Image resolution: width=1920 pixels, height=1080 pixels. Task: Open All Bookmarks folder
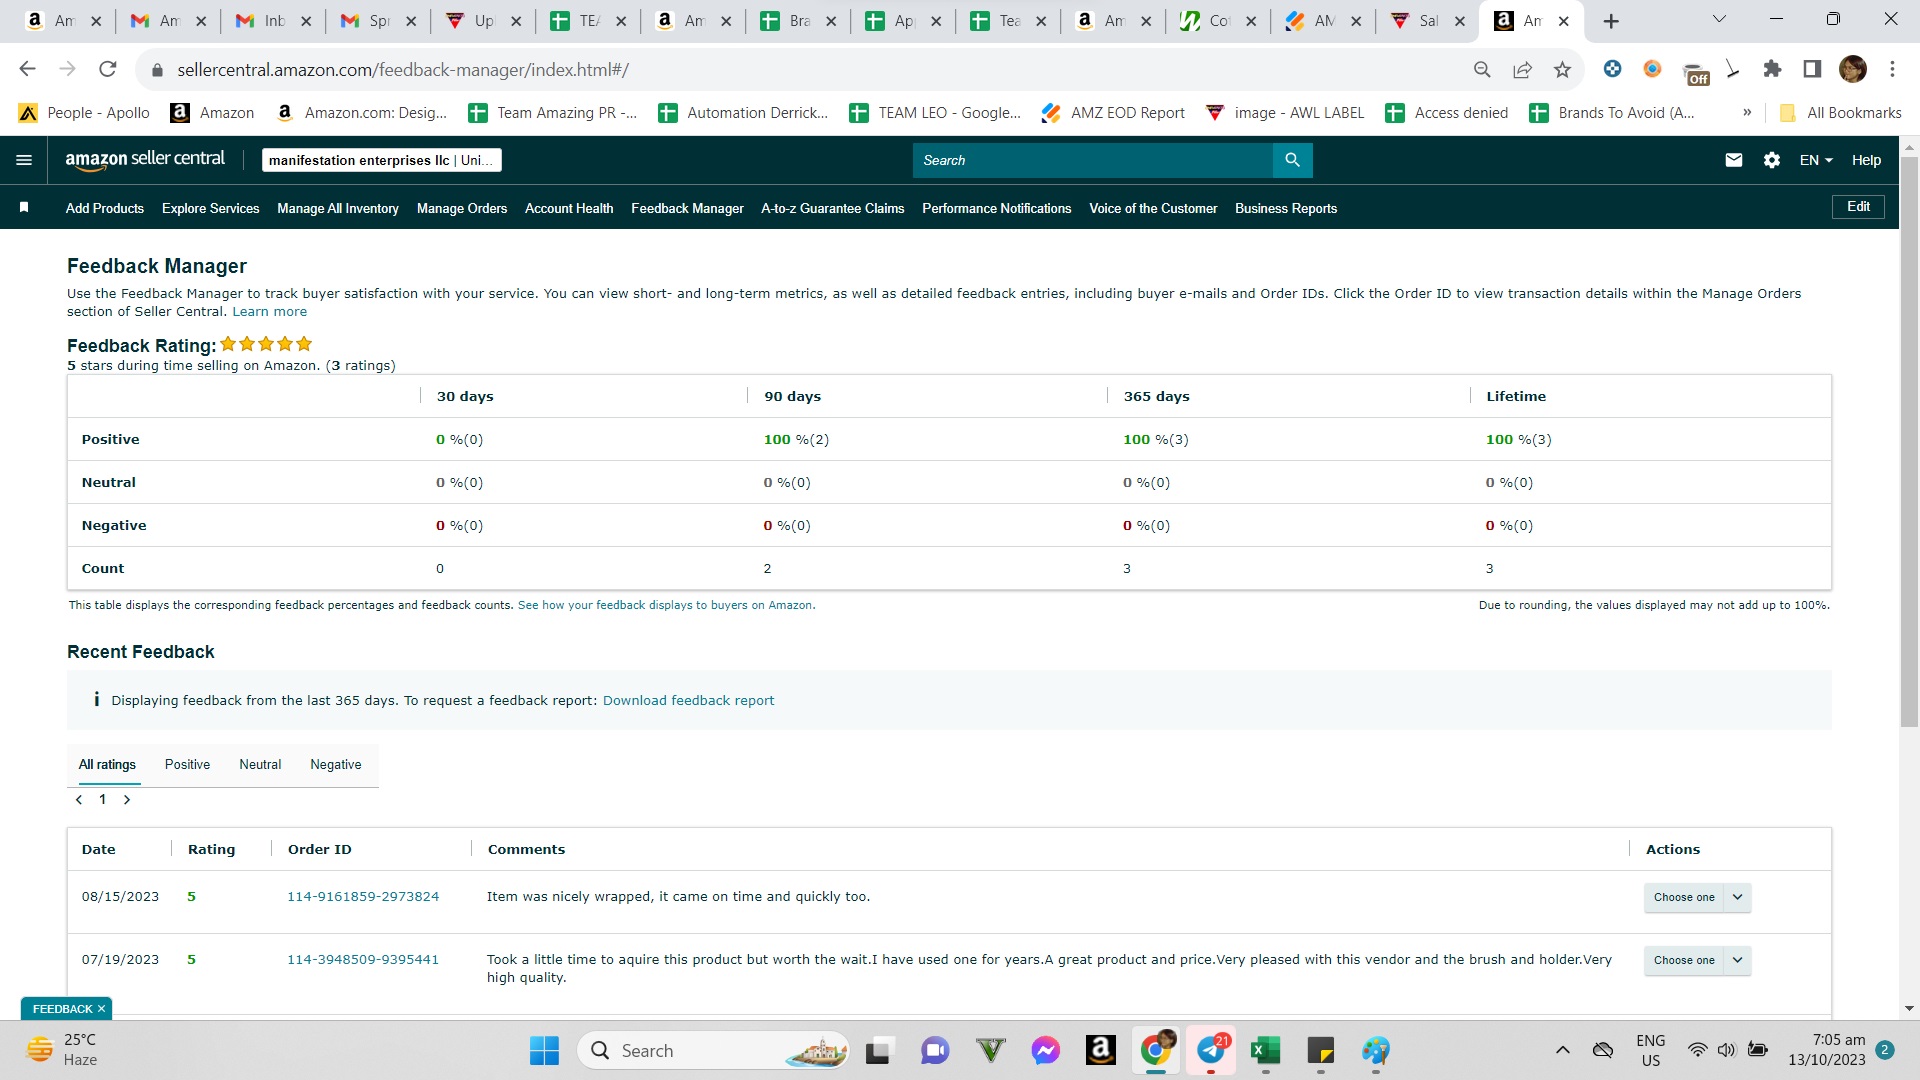(x=1840, y=113)
